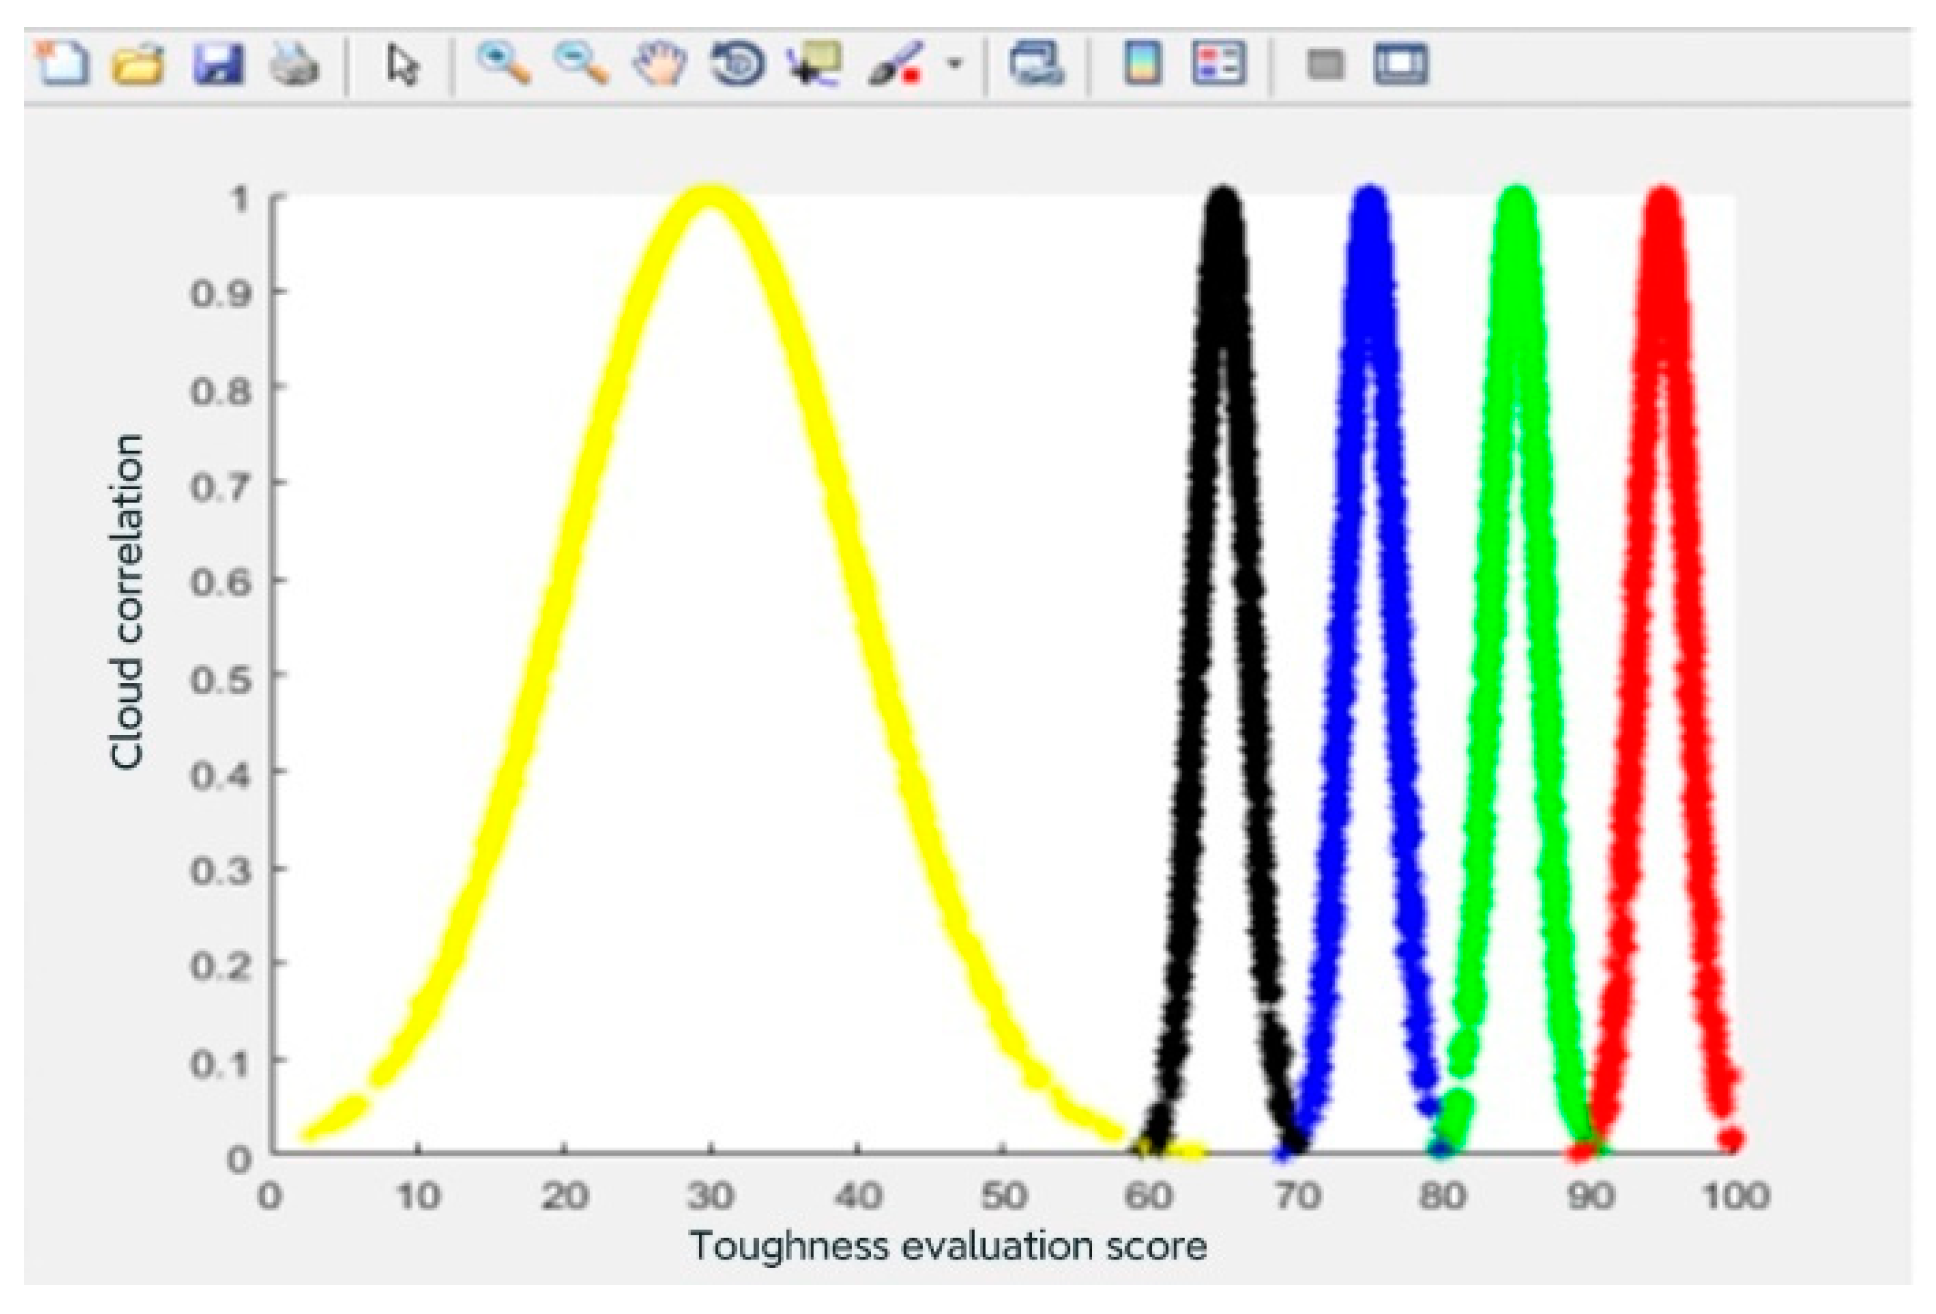This screenshot has height=1314, width=1936.
Task: Open a file with the folder icon
Action: [x=138, y=65]
